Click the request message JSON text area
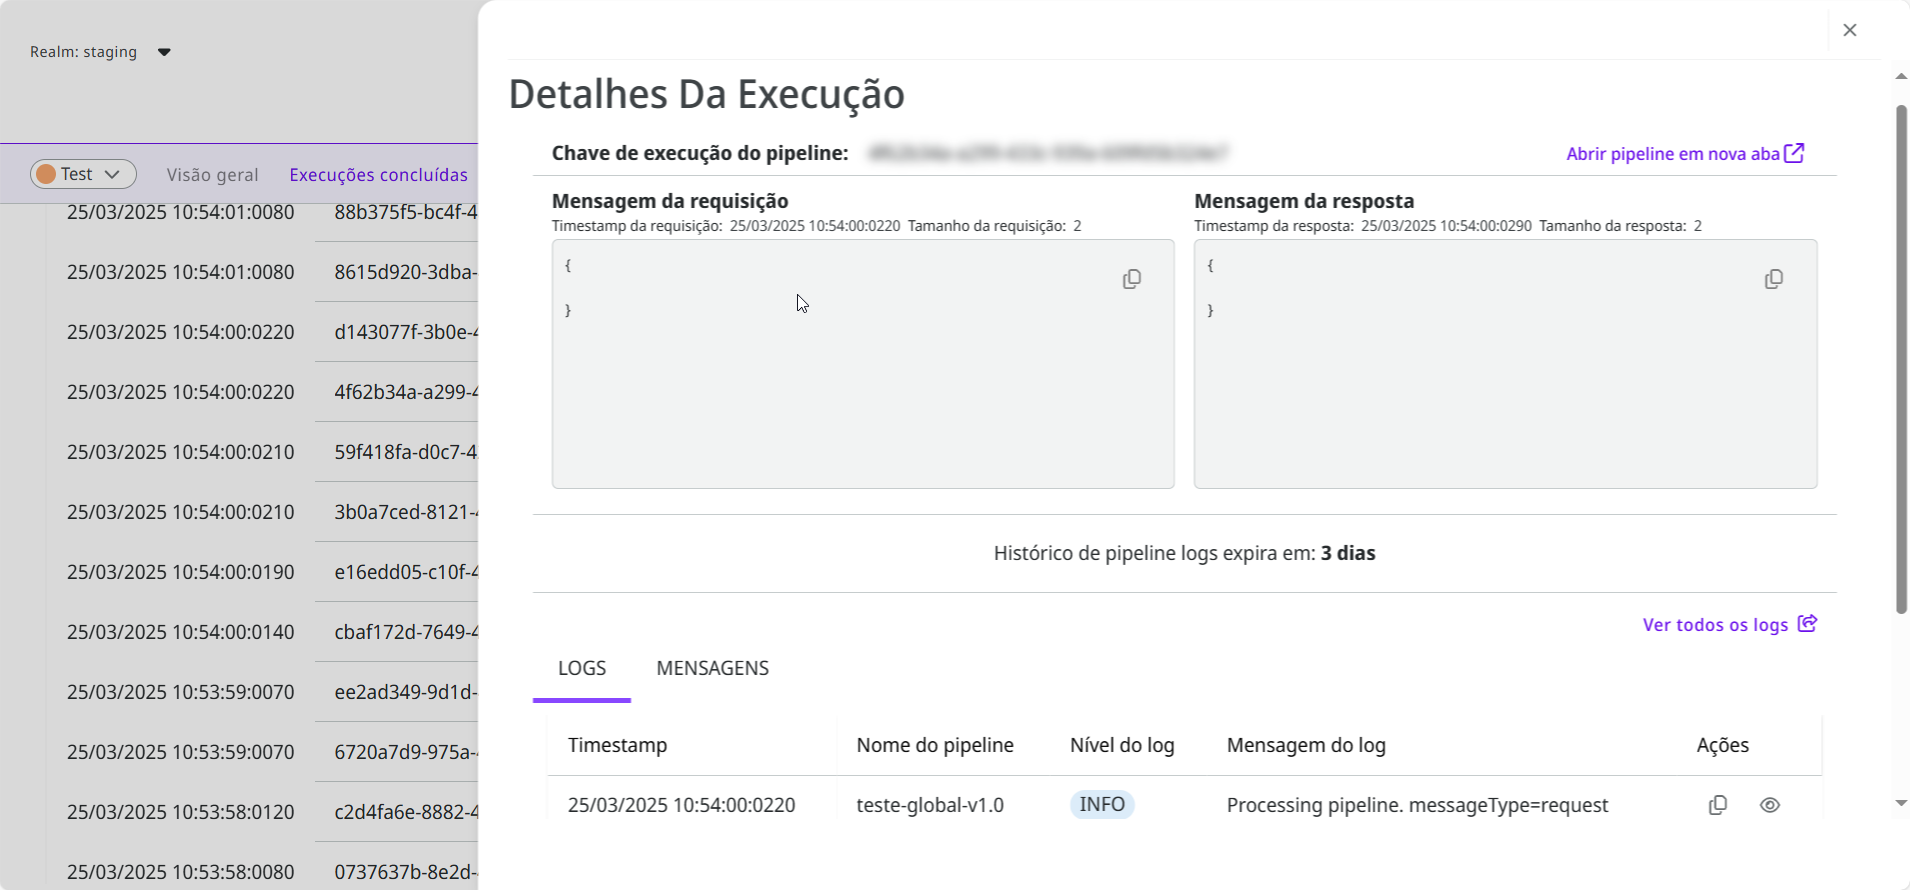Screen dimensions: 1910x890 coord(840,380)
